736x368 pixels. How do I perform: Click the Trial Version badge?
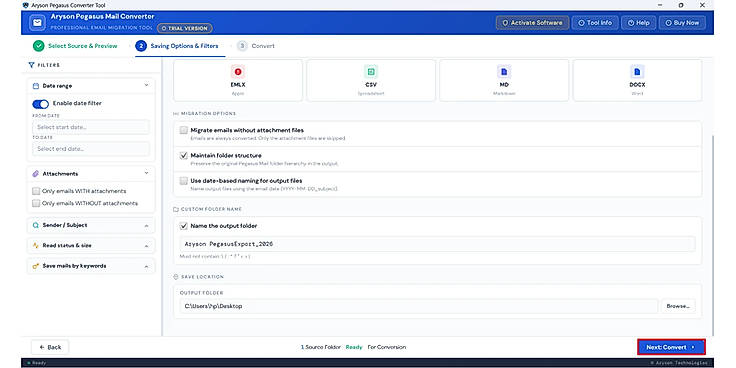coord(184,28)
